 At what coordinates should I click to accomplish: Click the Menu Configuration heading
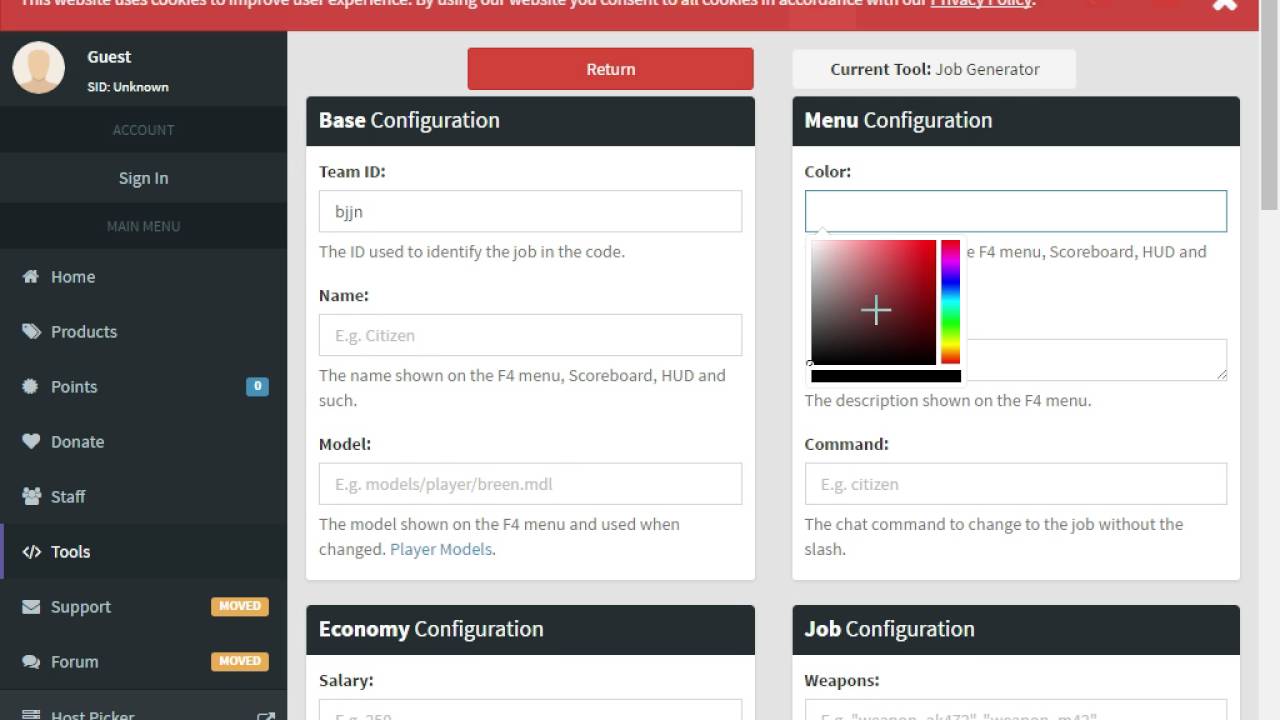pyautogui.click(x=898, y=120)
